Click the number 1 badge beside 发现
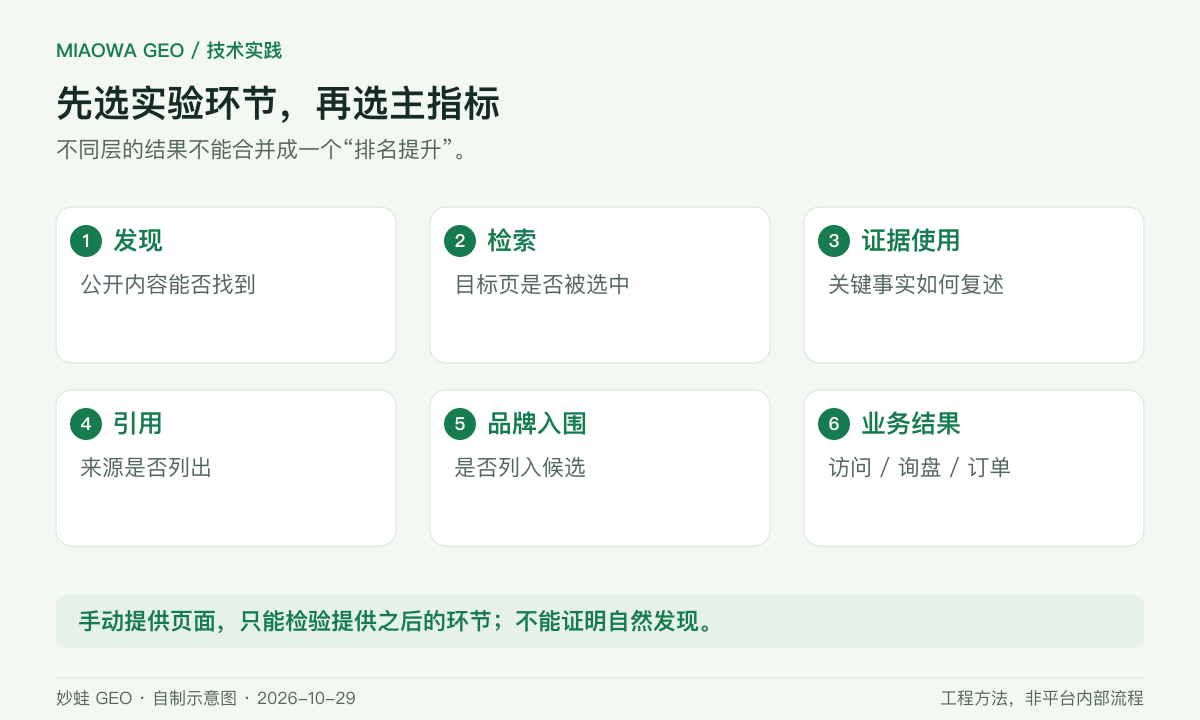 pos(86,241)
